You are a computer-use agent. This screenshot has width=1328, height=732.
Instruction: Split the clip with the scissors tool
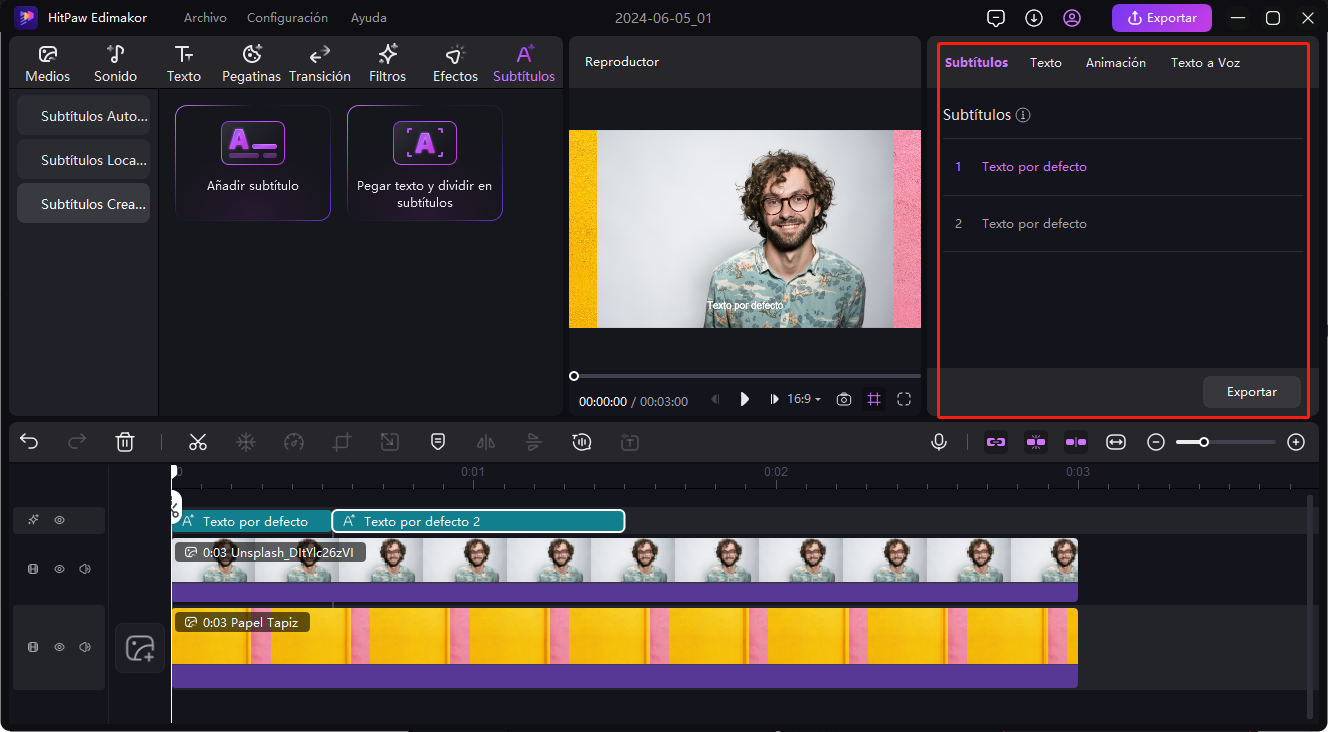(x=198, y=441)
